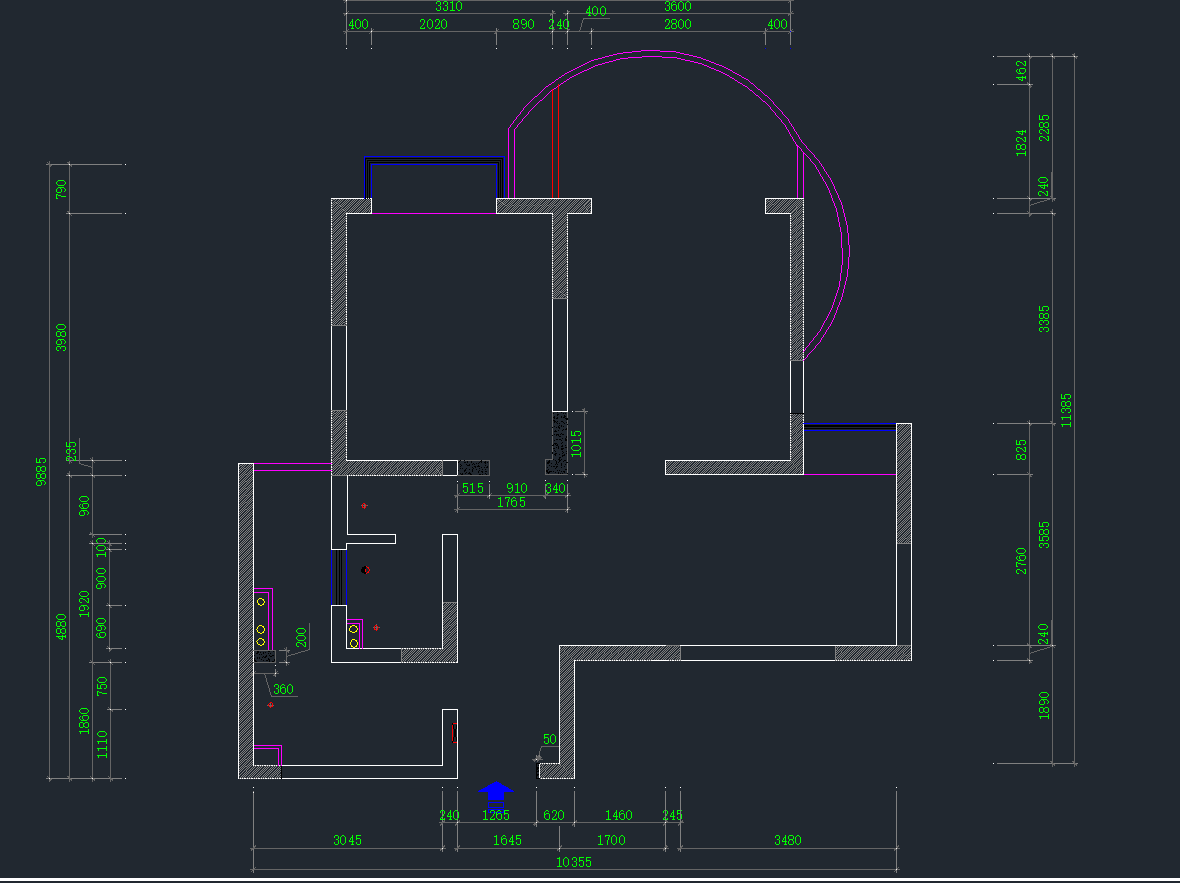Select the overall height dimension 11385

1068,410
